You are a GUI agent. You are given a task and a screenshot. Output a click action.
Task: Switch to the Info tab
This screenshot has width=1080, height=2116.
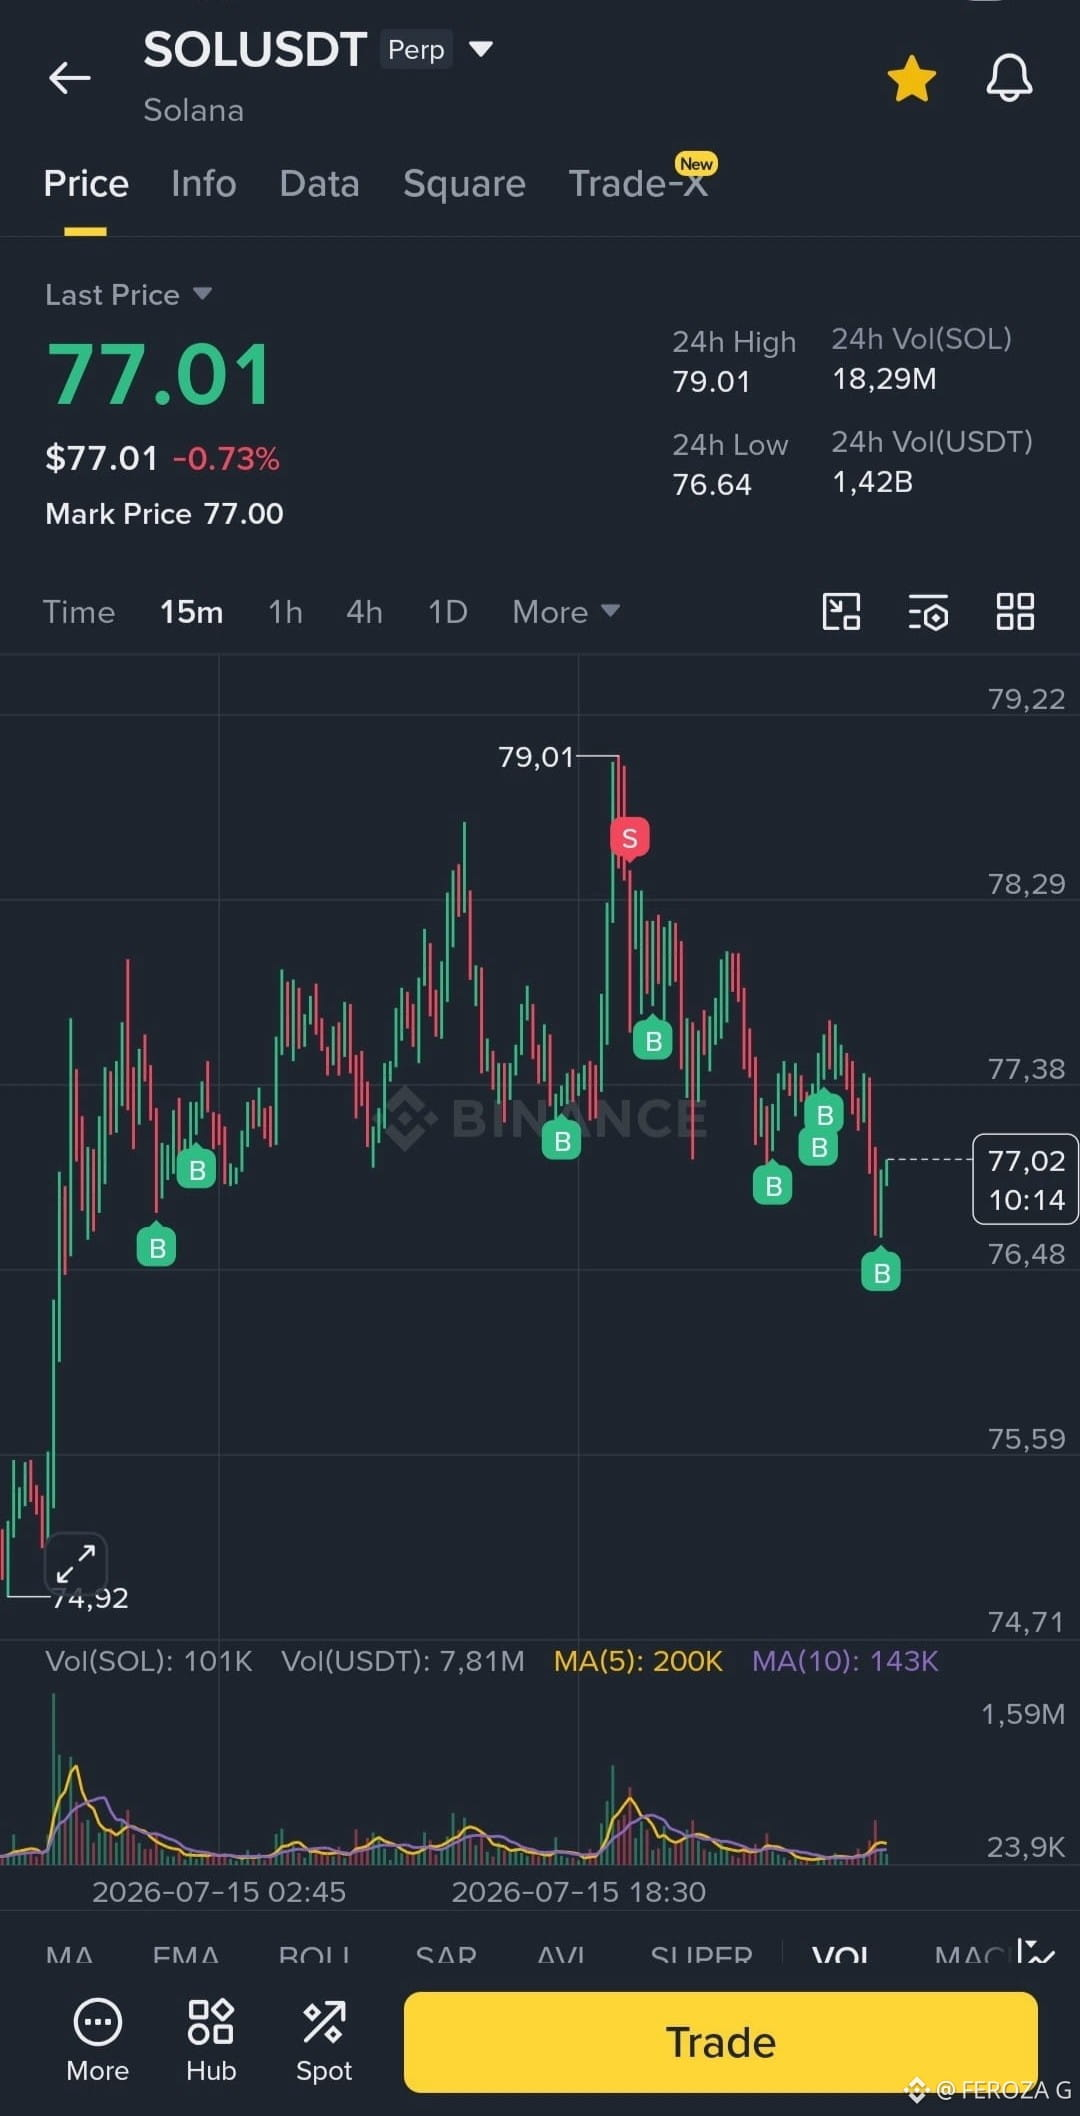point(204,184)
